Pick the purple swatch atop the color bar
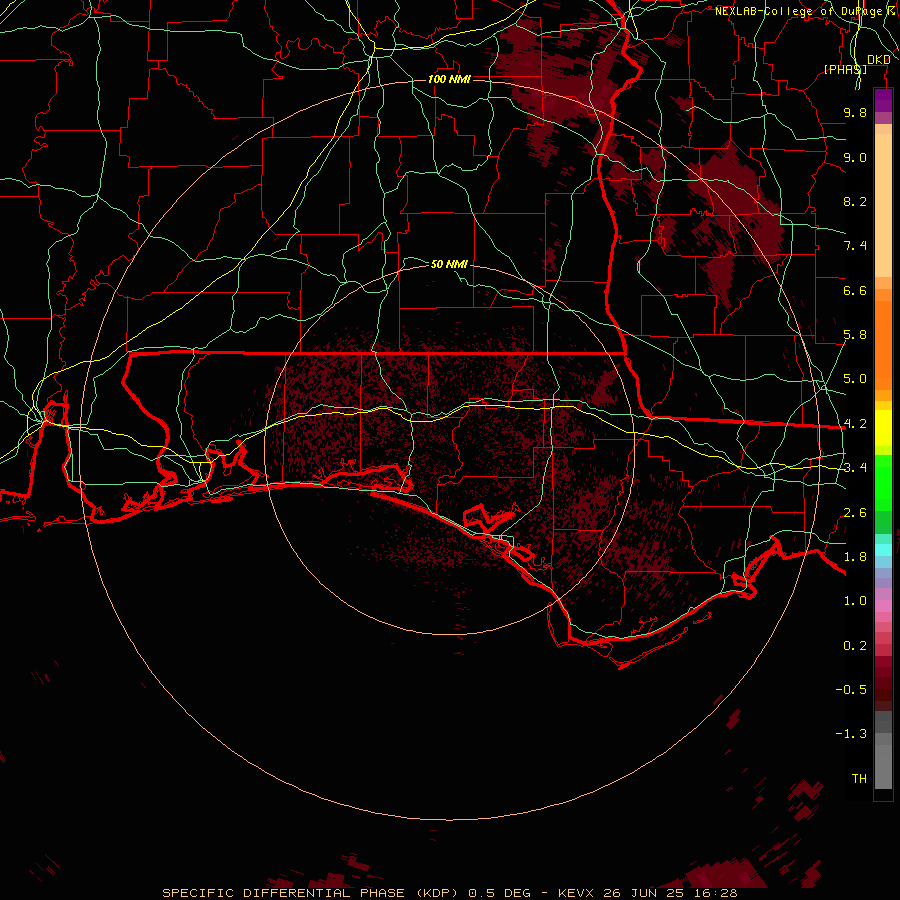The height and width of the screenshot is (900, 900). tap(883, 100)
